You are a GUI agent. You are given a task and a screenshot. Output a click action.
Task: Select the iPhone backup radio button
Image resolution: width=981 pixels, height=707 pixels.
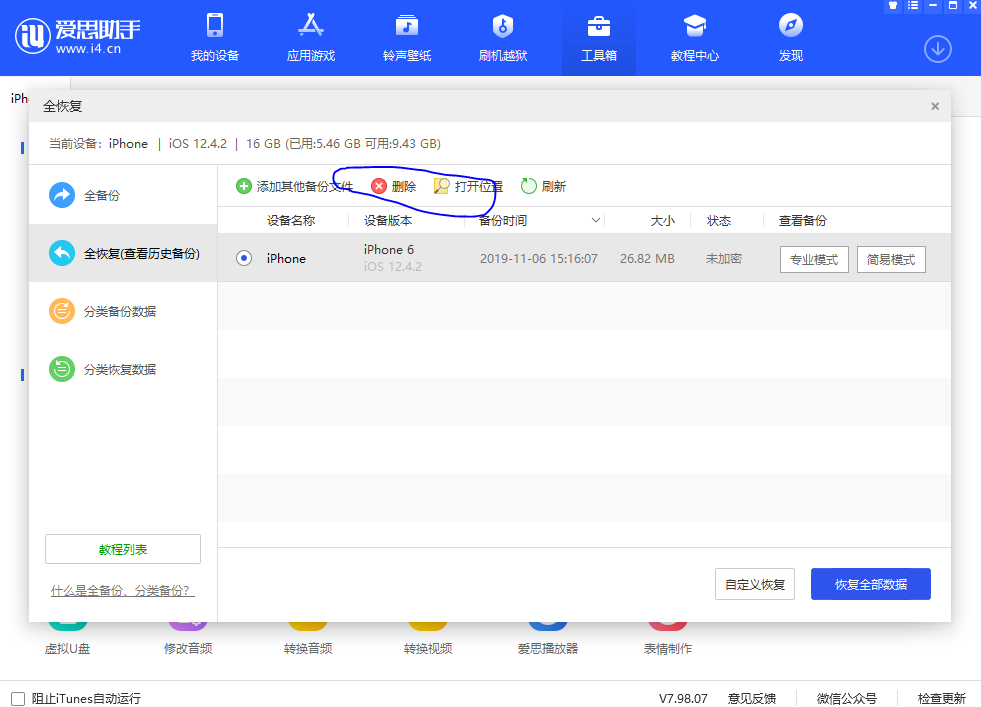(x=244, y=258)
